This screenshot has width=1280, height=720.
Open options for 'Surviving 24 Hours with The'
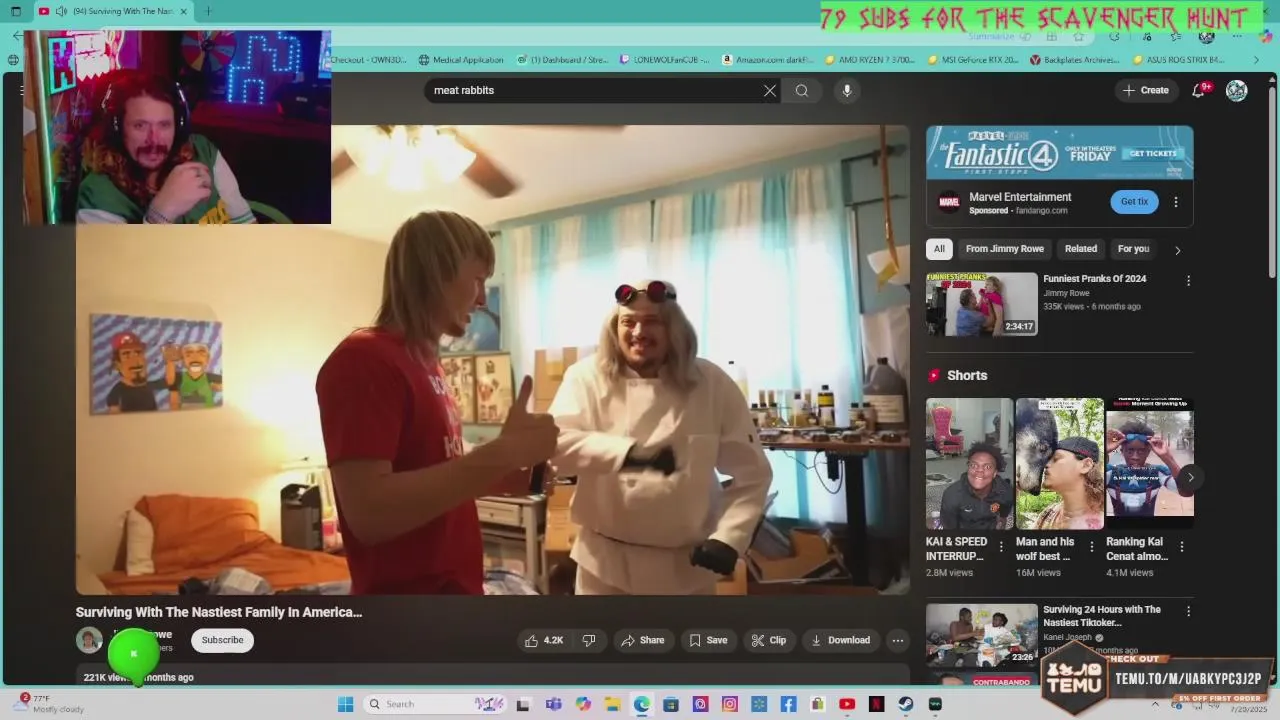pyautogui.click(x=1188, y=611)
